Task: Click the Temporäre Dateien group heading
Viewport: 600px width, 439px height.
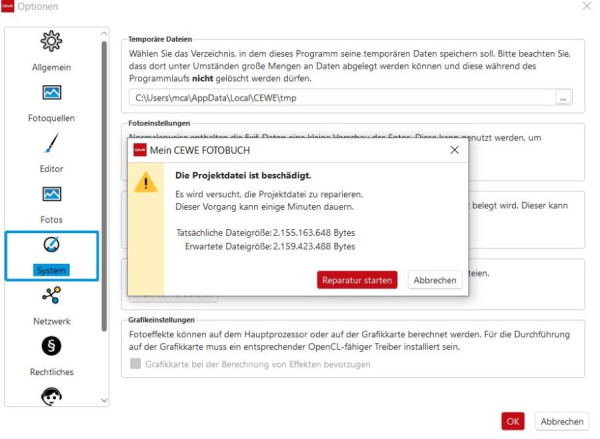Action: pyautogui.click(x=160, y=39)
